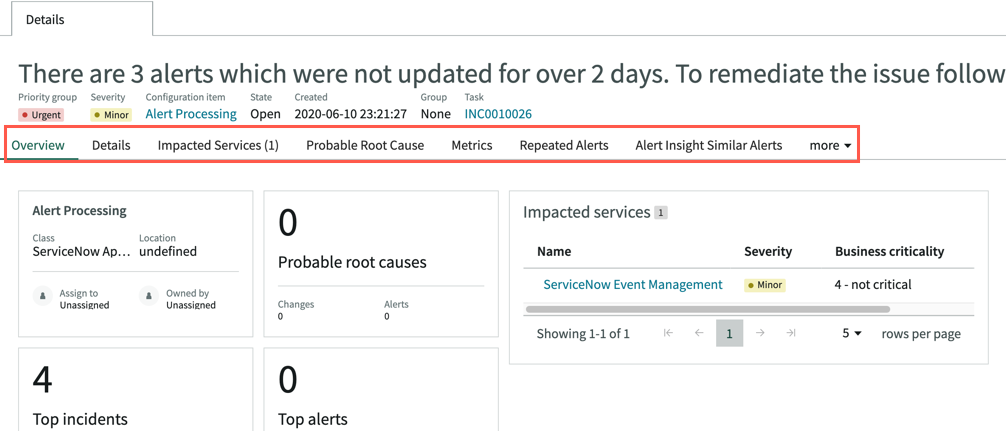Click the created date 2020-06-10 23:21:27
The image size is (1006, 431).
pos(350,114)
